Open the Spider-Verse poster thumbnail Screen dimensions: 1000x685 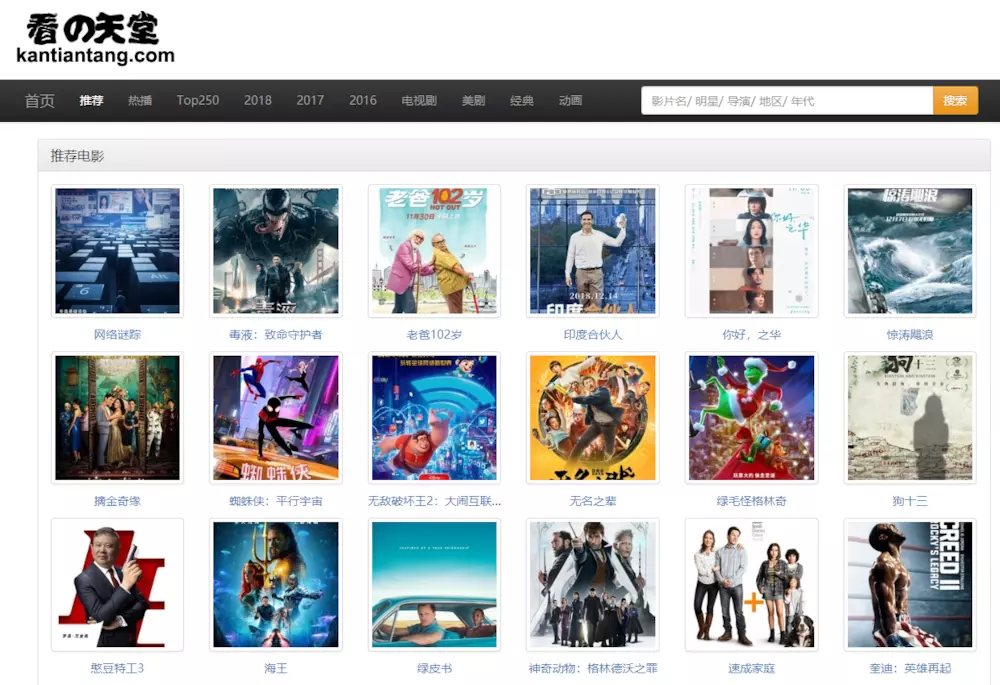[x=276, y=418]
